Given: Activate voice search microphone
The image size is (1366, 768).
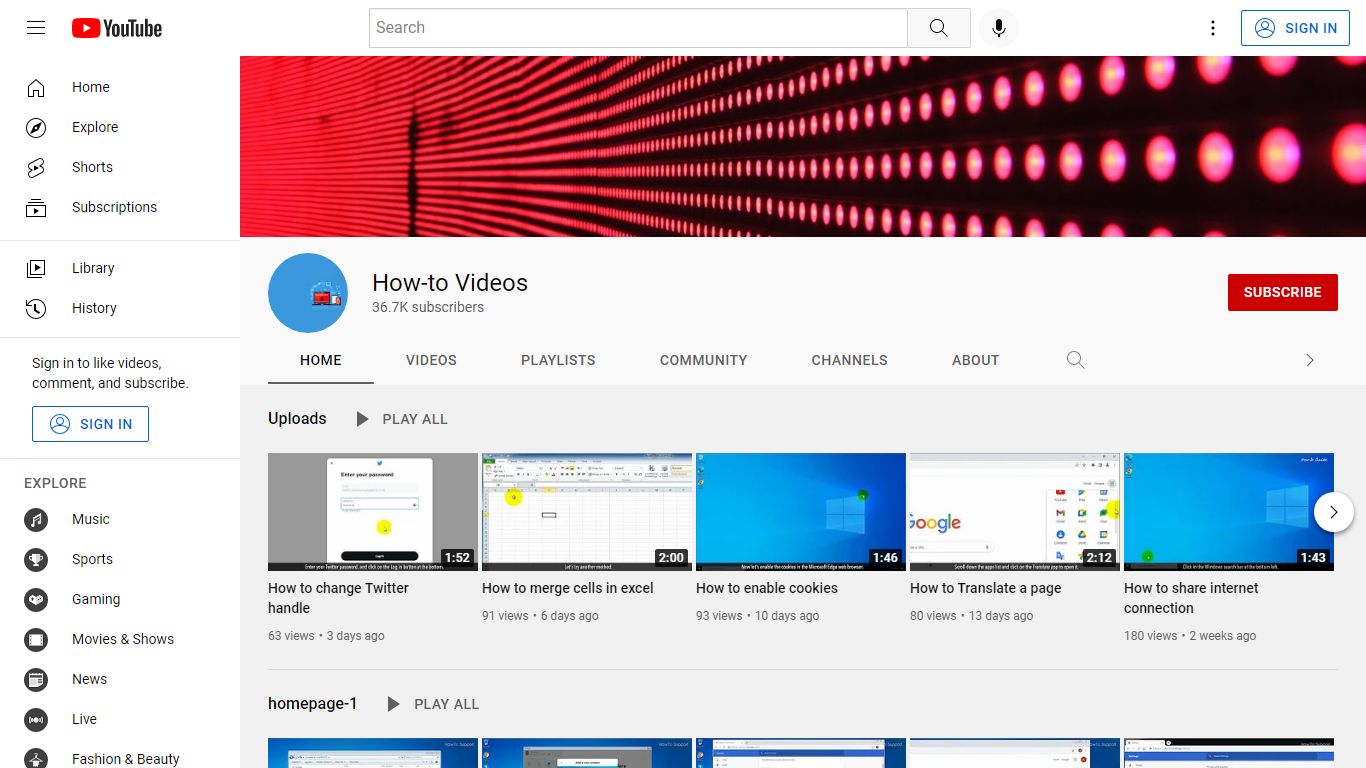Looking at the screenshot, I should [x=998, y=28].
